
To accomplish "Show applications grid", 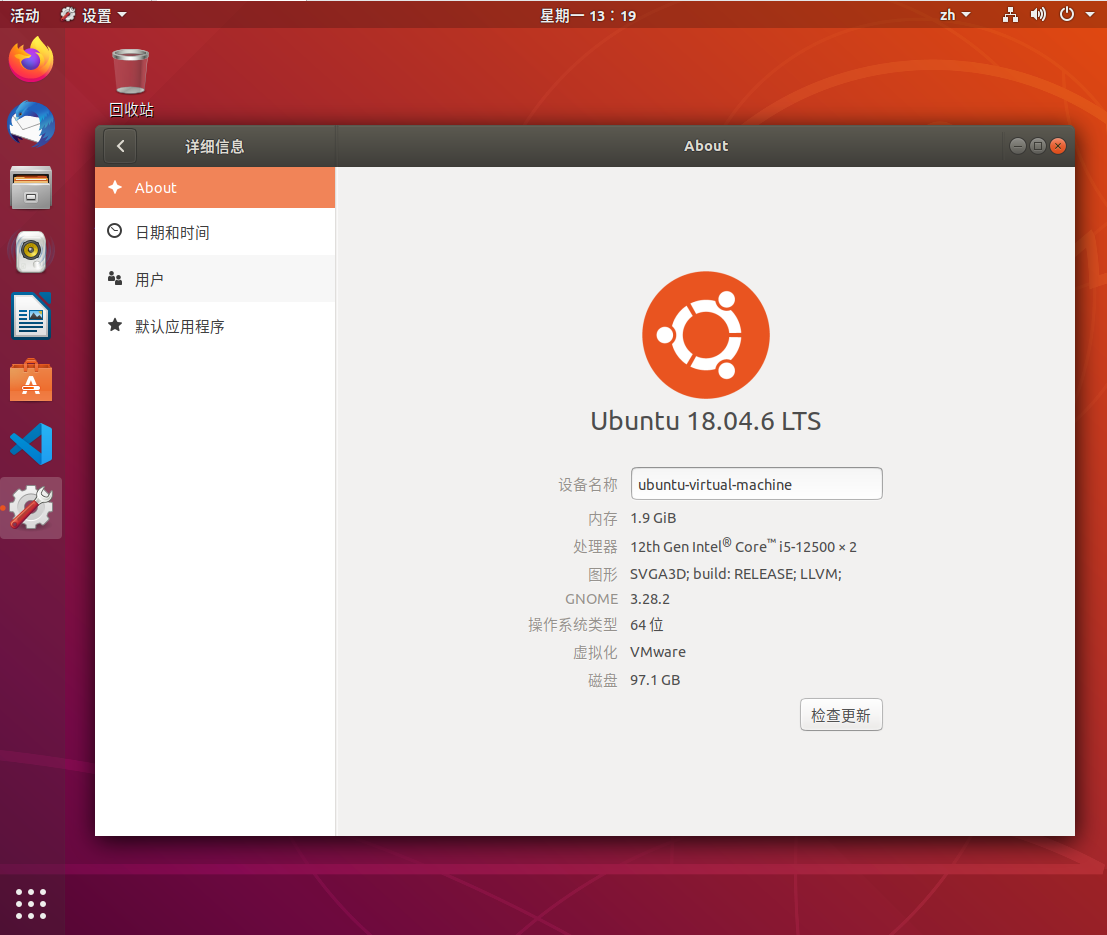I will pyautogui.click(x=31, y=903).
